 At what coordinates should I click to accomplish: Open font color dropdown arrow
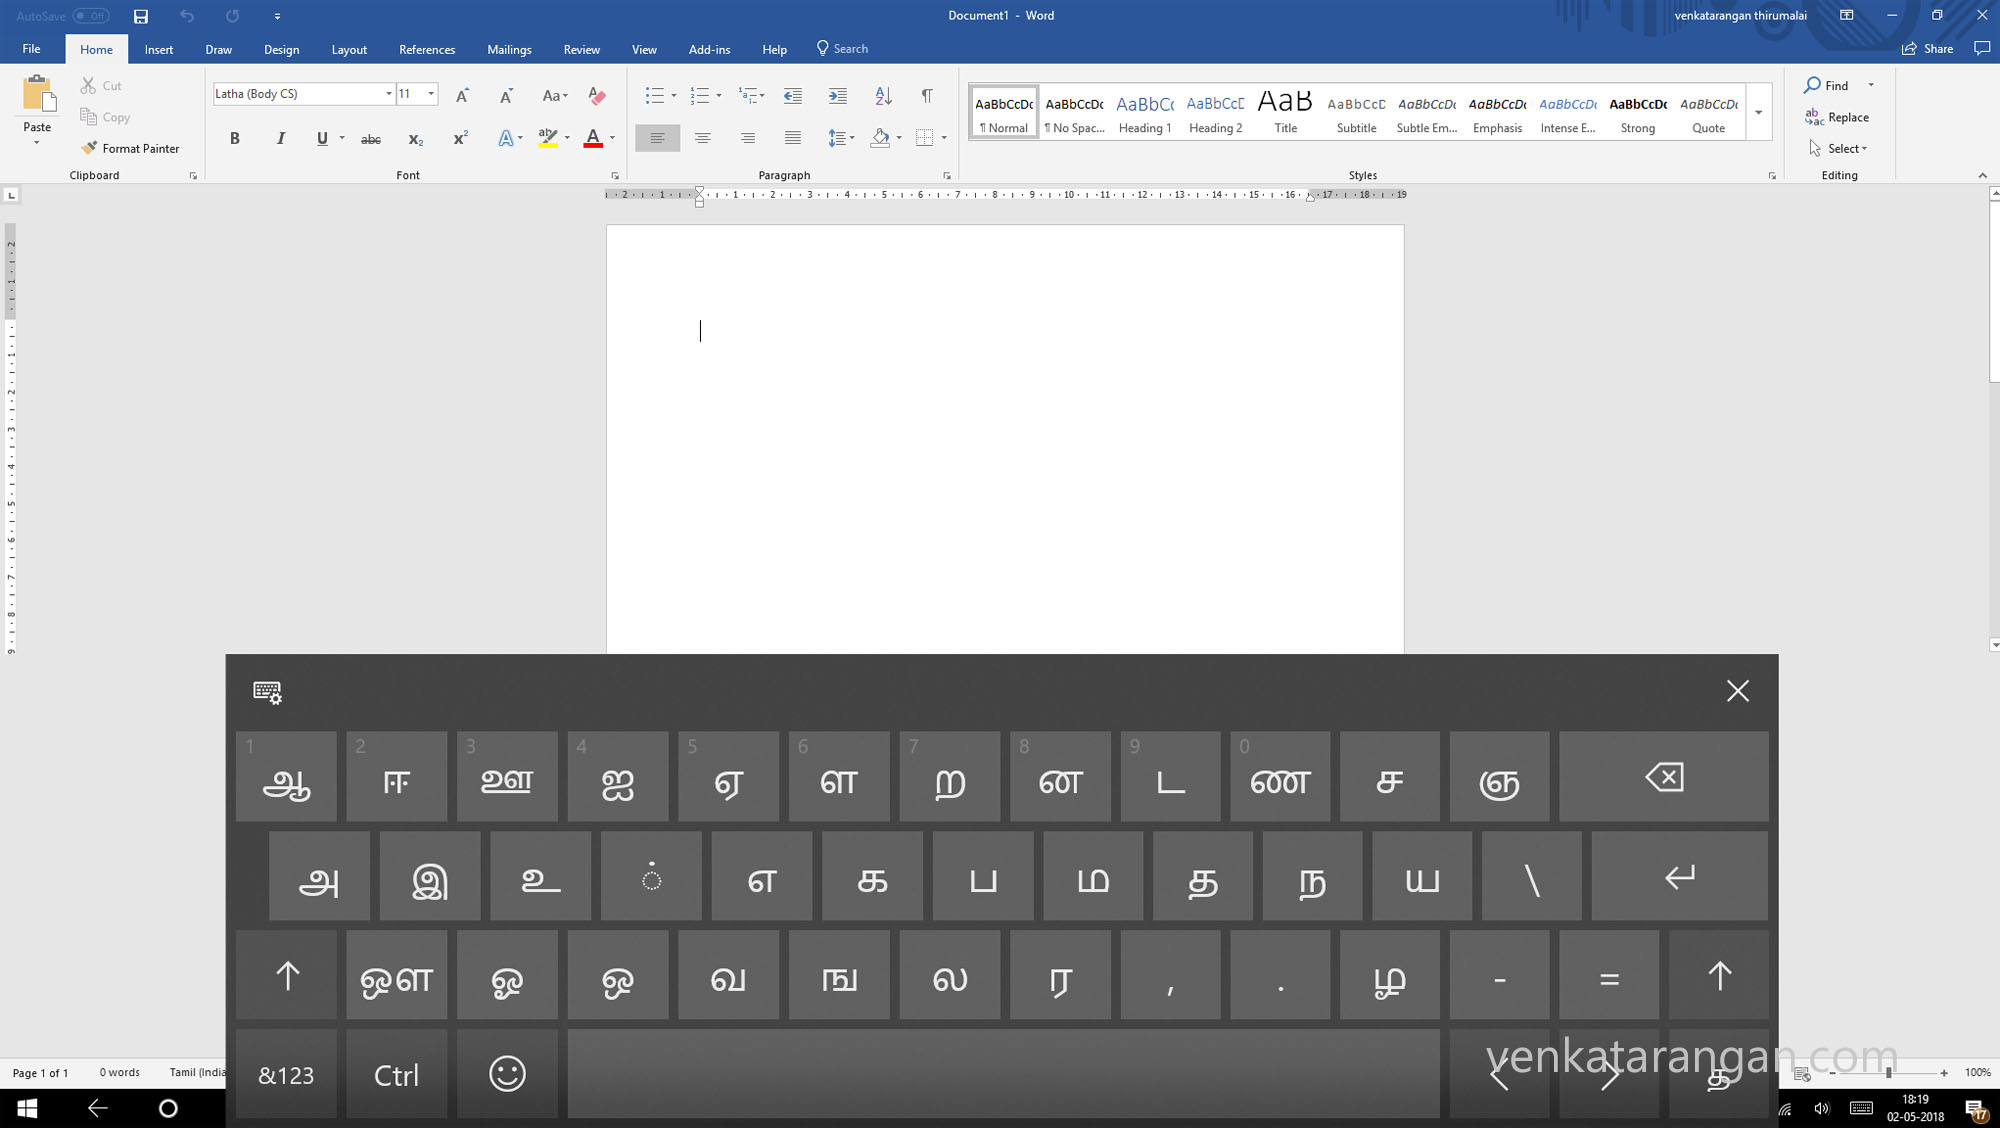pyautogui.click(x=612, y=138)
